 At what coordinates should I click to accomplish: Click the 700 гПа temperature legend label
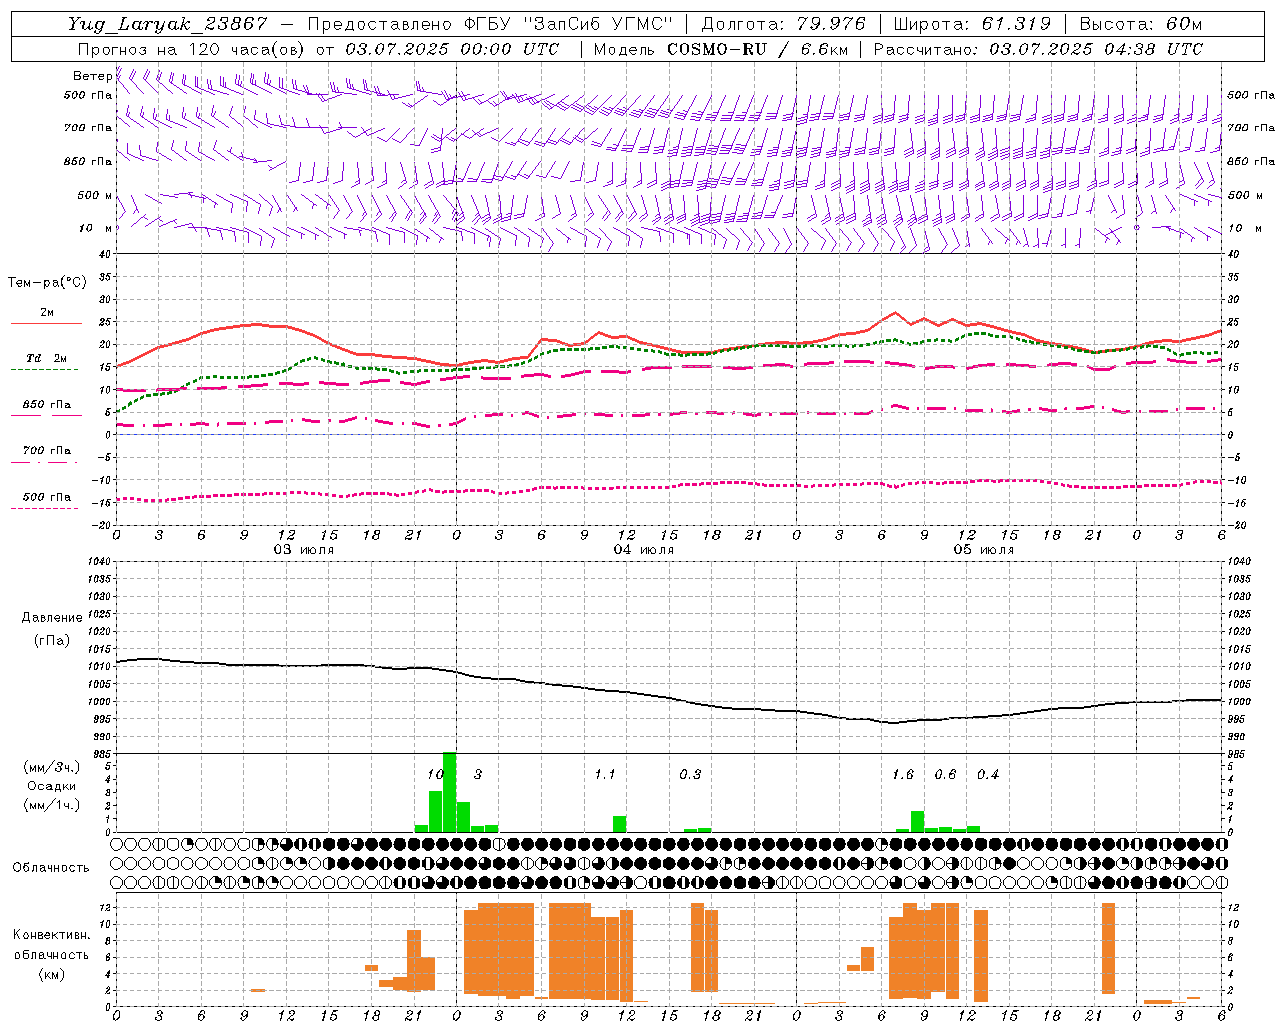[x=47, y=451]
